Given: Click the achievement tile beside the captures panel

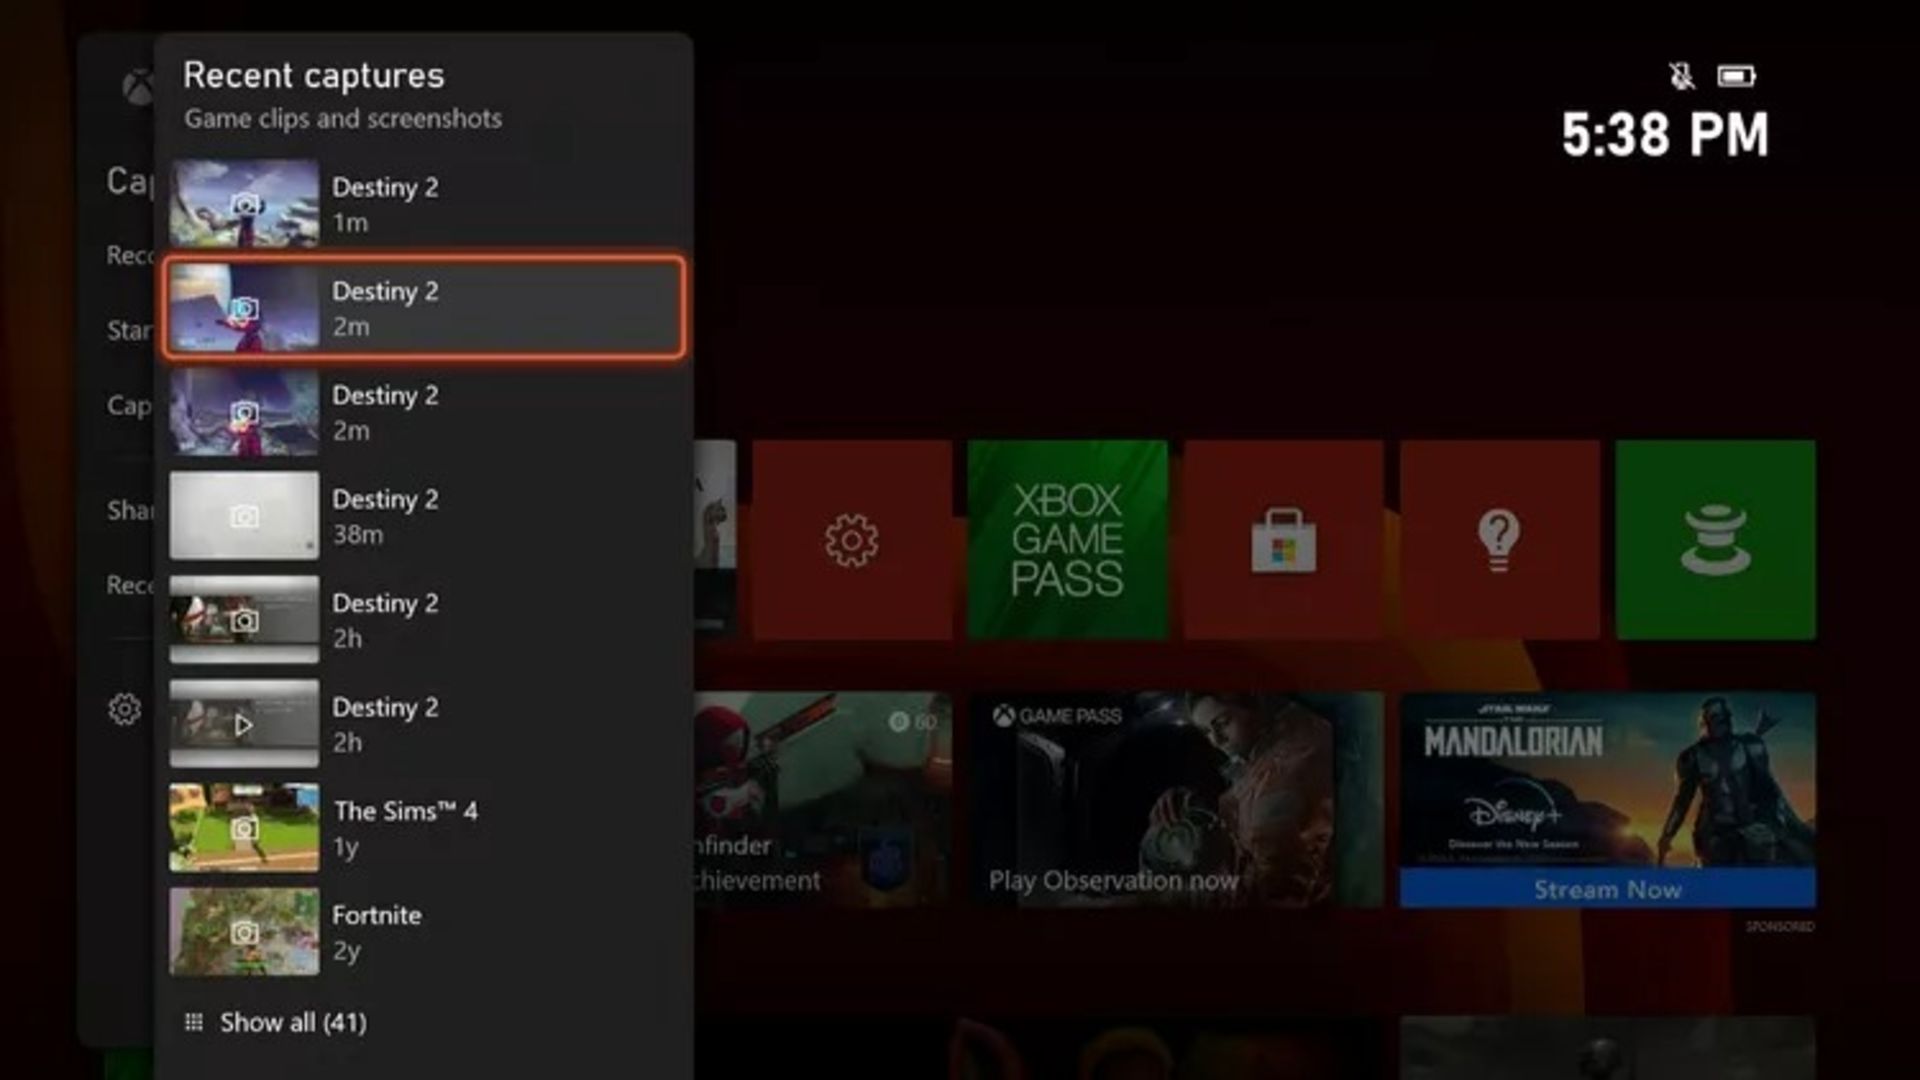Looking at the screenshot, I should pyautogui.click(x=823, y=800).
